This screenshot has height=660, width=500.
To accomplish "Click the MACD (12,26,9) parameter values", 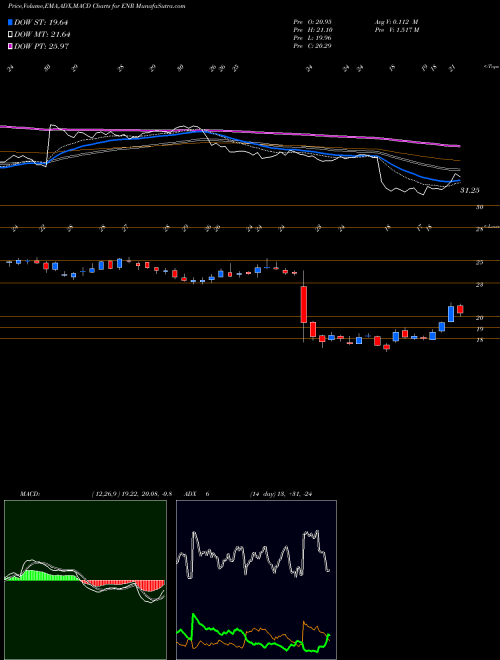I will point(132,494).
